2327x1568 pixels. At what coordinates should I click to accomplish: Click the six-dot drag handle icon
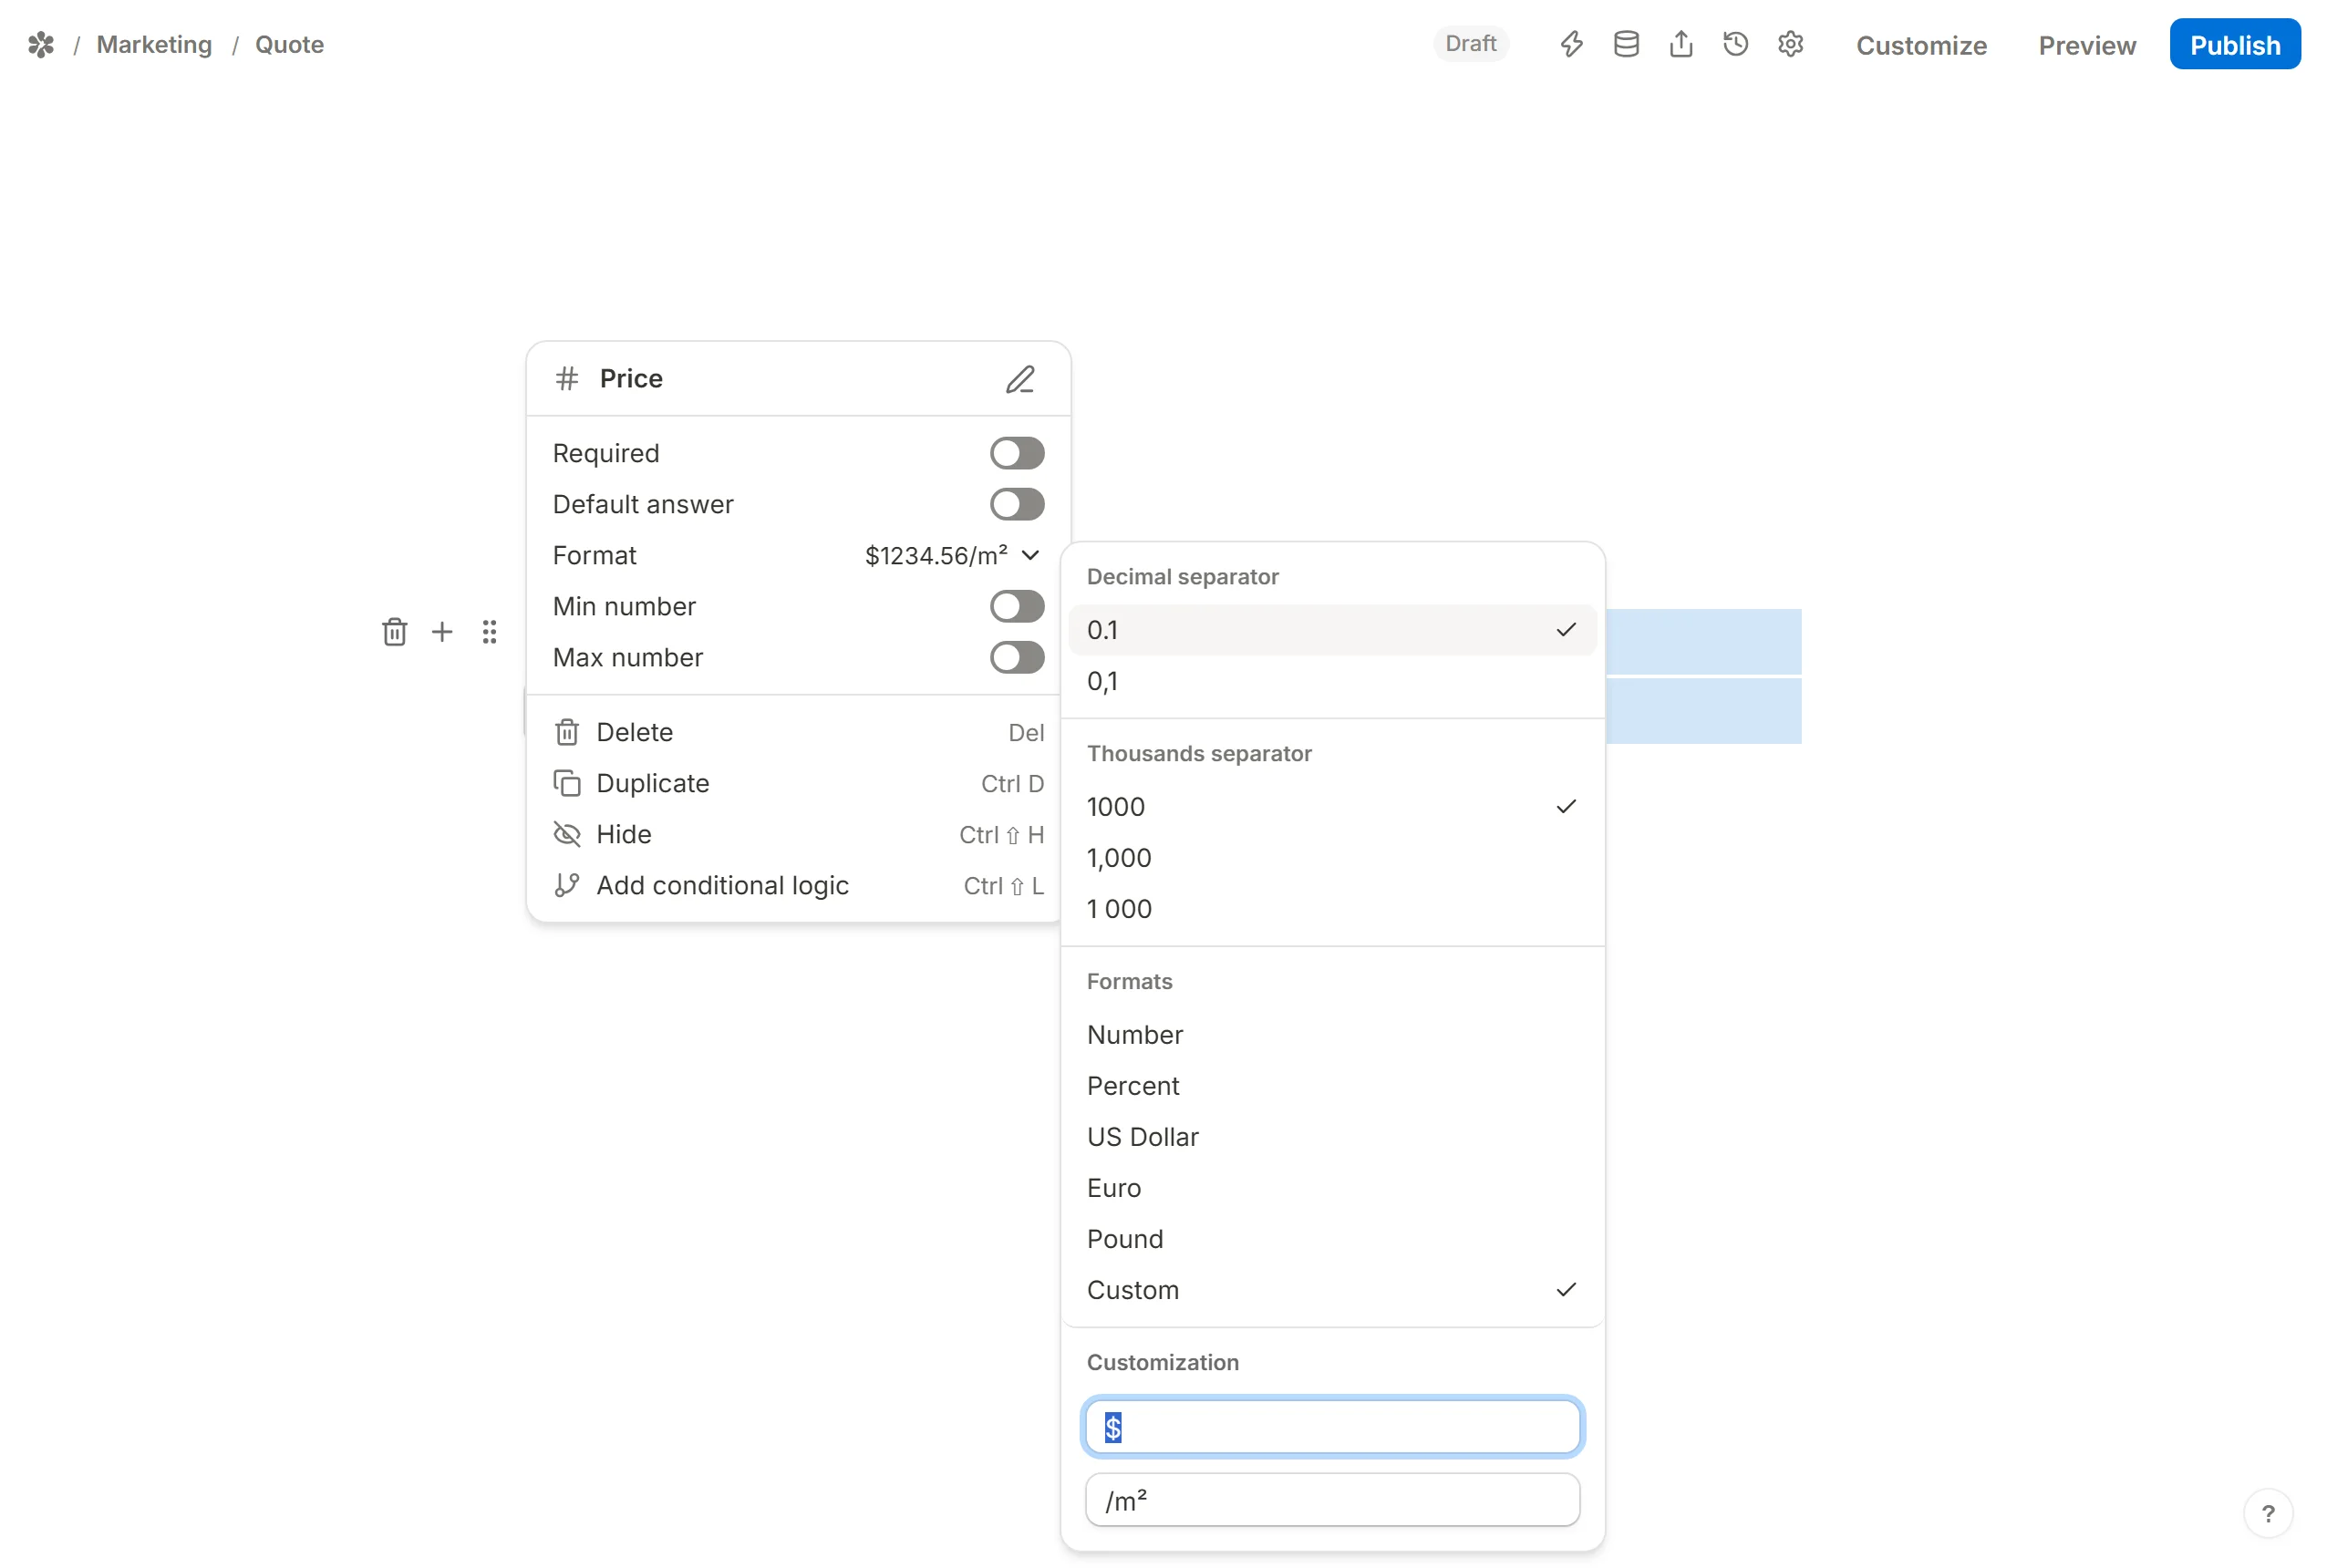[x=488, y=632]
